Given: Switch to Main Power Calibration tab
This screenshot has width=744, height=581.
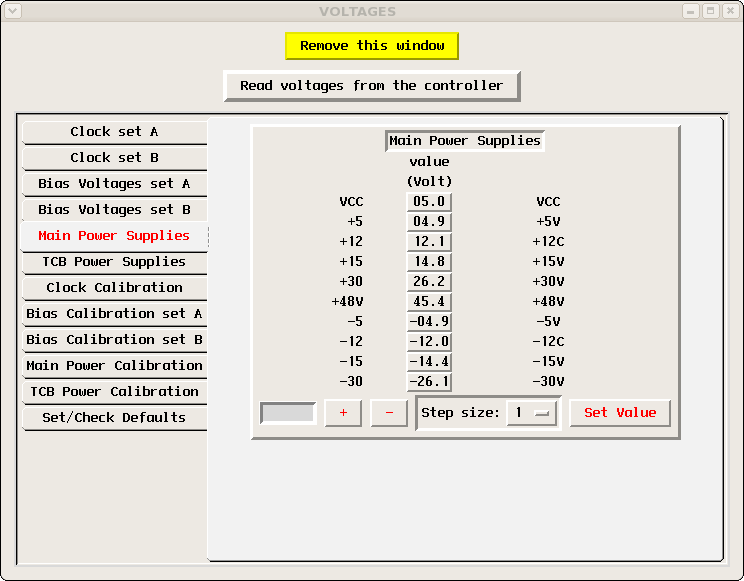Looking at the screenshot, I should pos(114,366).
